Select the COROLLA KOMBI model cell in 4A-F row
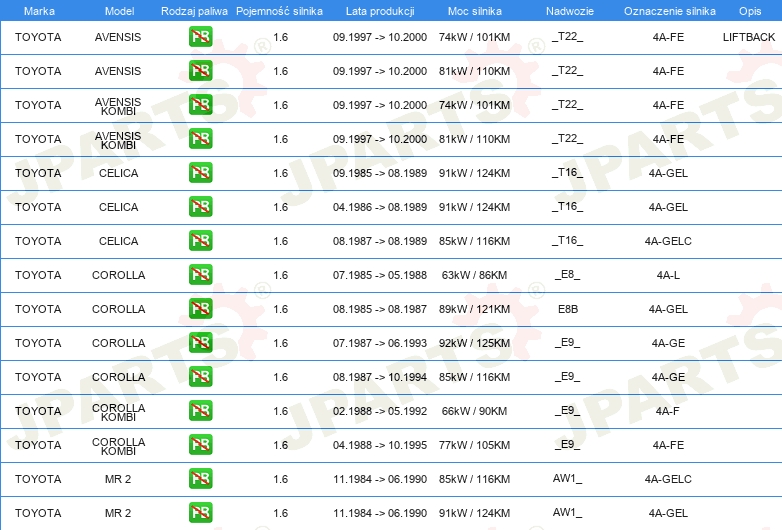The height and width of the screenshot is (530, 782). tap(119, 412)
